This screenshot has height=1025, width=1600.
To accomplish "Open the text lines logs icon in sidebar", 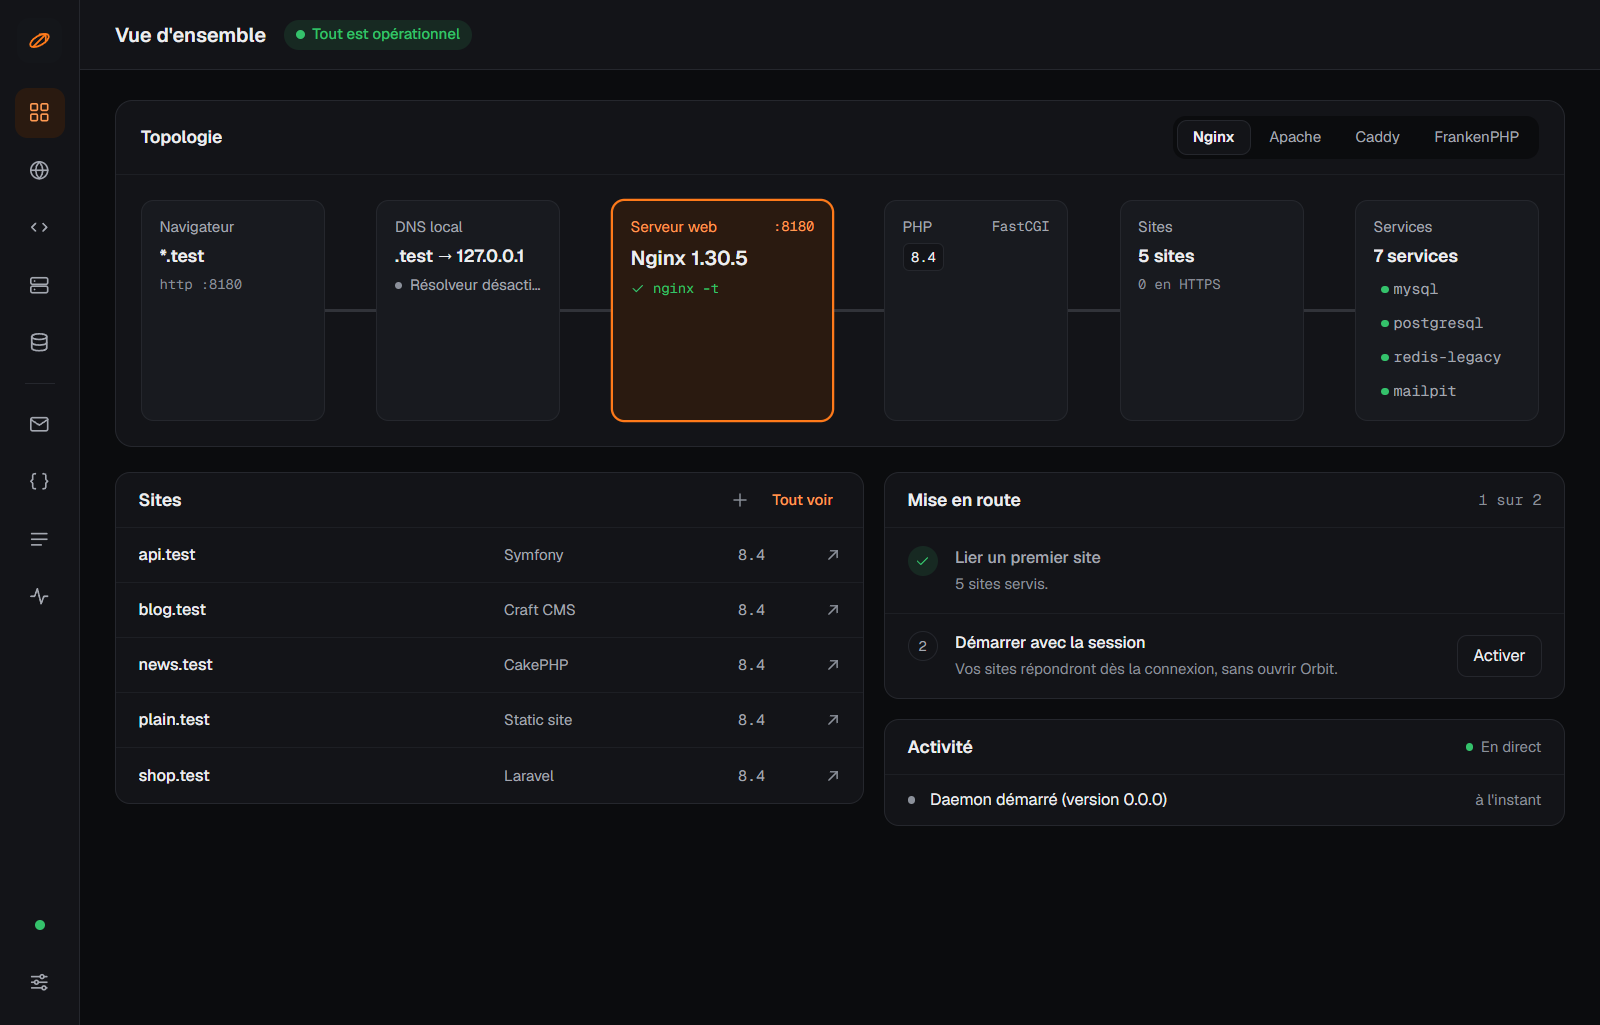I will (39, 539).
